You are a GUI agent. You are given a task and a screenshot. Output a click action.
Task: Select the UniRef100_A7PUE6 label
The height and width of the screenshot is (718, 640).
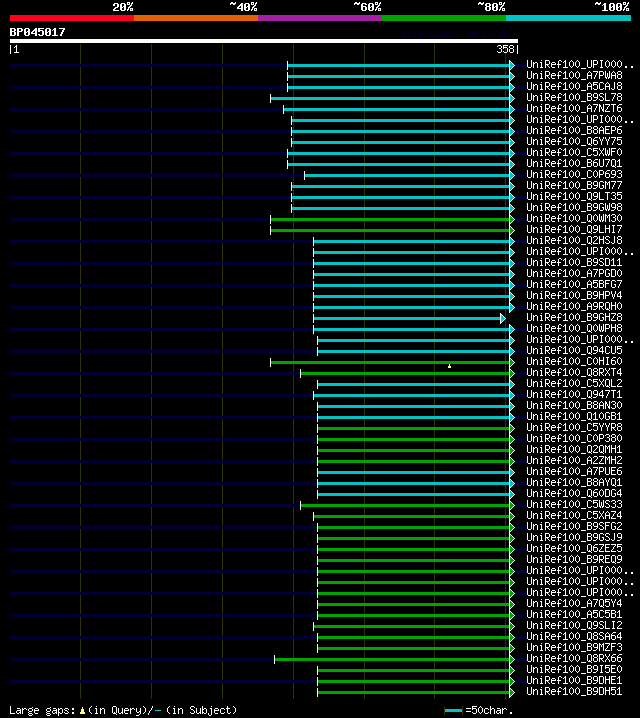pos(574,471)
